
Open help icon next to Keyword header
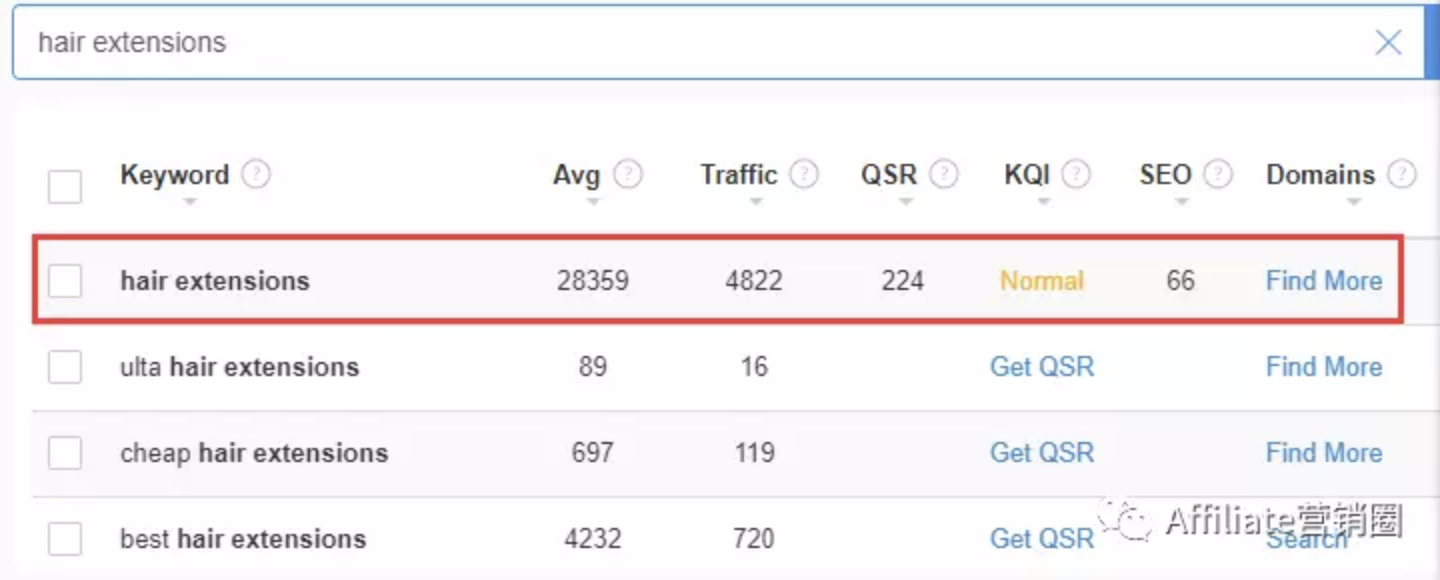(256, 175)
